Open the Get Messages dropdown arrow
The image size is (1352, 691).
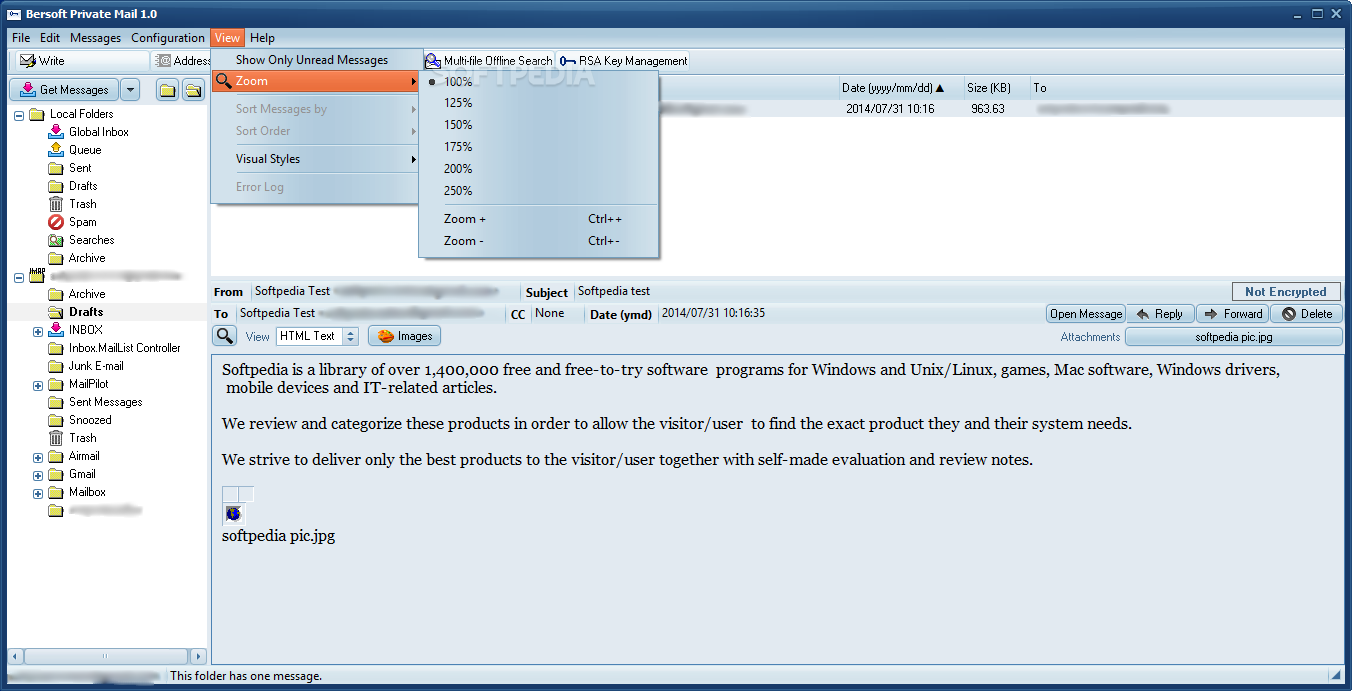130,90
